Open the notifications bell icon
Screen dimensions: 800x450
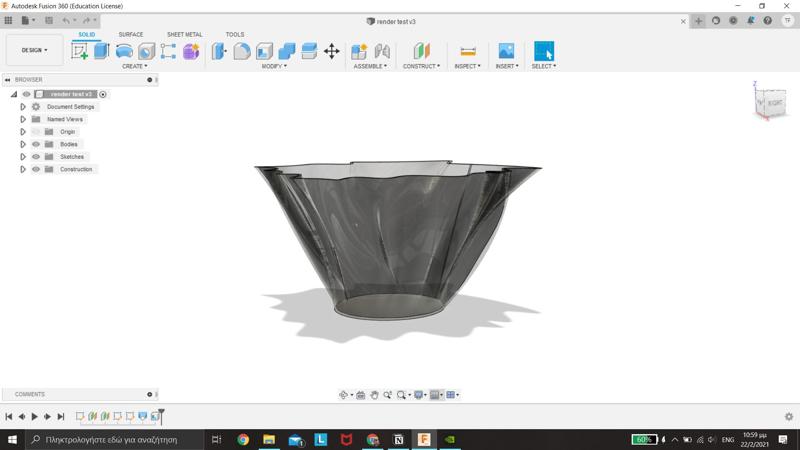(x=751, y=20)
